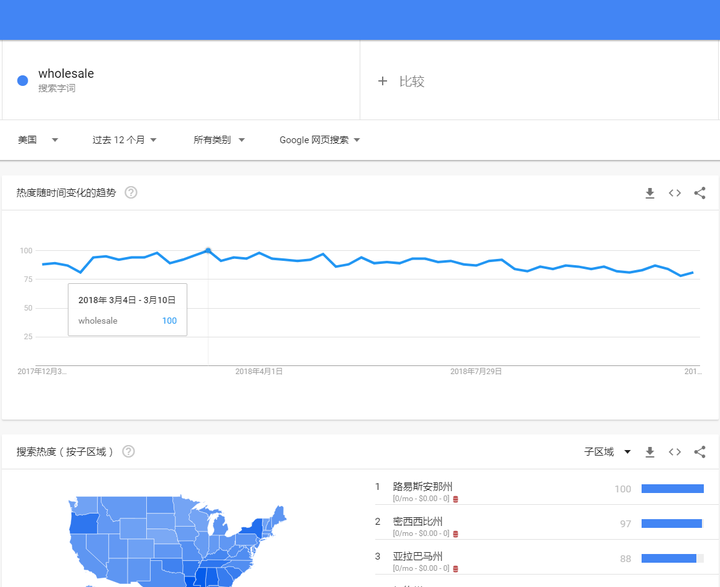Add a comparison term with 比较
Image resolution: width=720 pixels, height=587 pixels.
(401, 81)
